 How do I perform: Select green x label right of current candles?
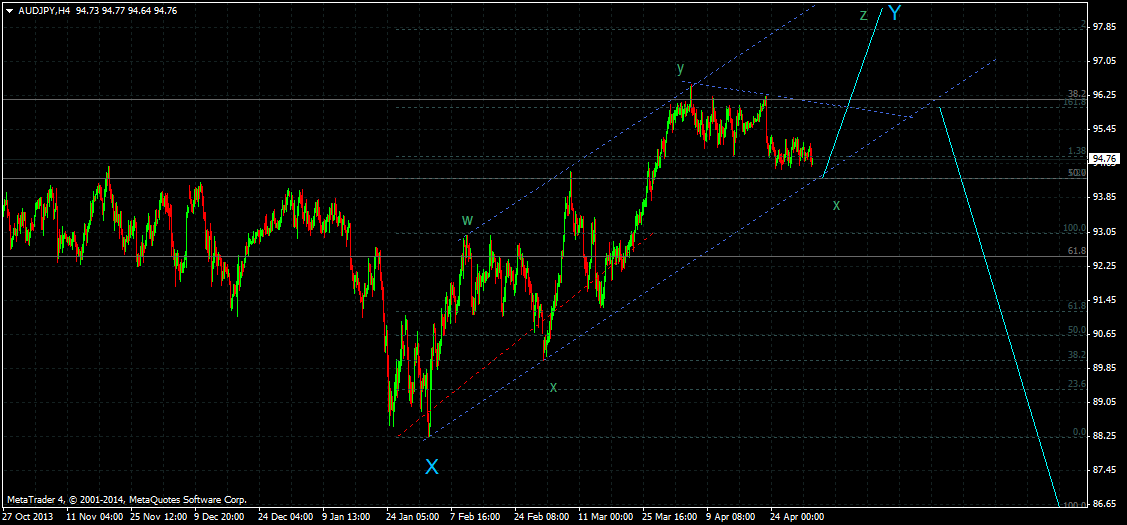point(837,205)
